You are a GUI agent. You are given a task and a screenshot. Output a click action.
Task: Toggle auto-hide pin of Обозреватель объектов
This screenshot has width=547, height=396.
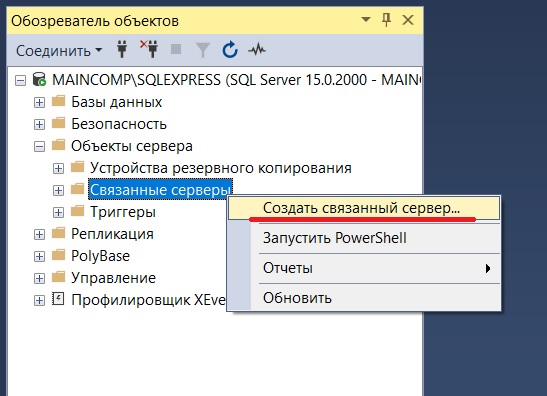click(387, 20)
